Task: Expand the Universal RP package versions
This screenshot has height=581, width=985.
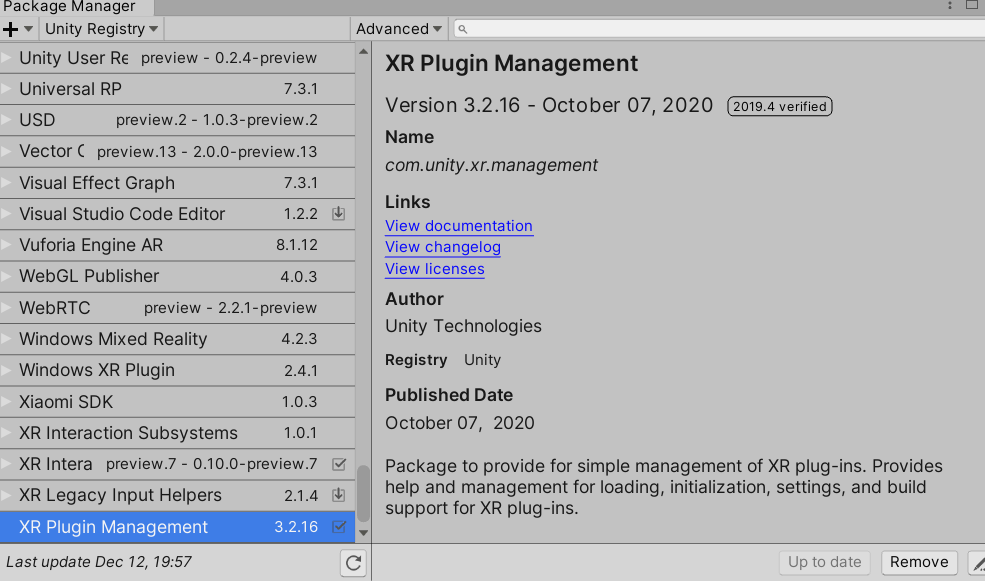Action: [7, 89]
